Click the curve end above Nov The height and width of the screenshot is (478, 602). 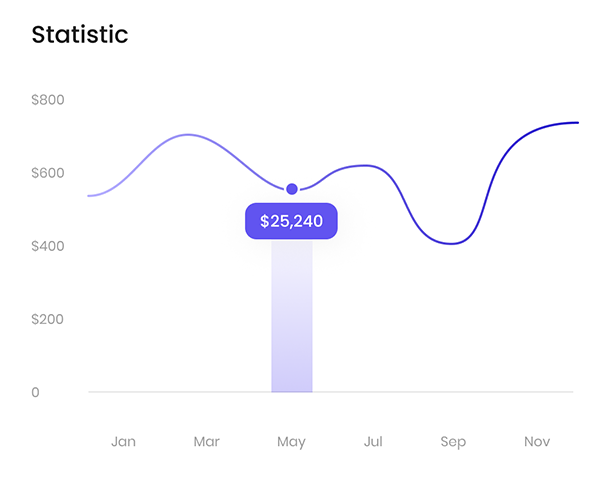coord(576,122)
